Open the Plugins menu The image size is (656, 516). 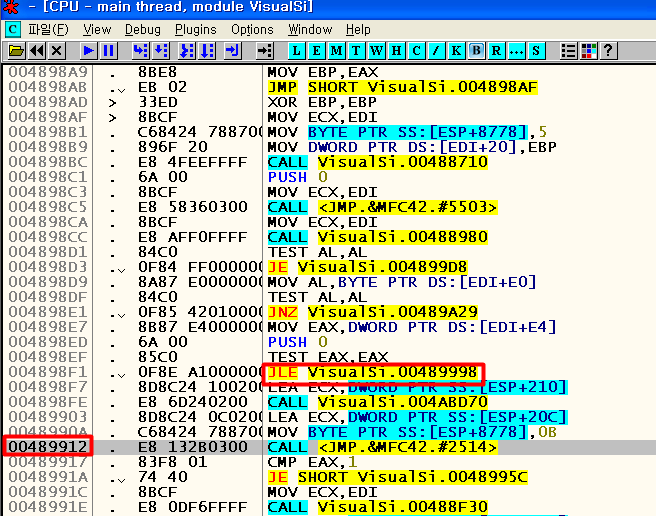(x=195, y=30)
